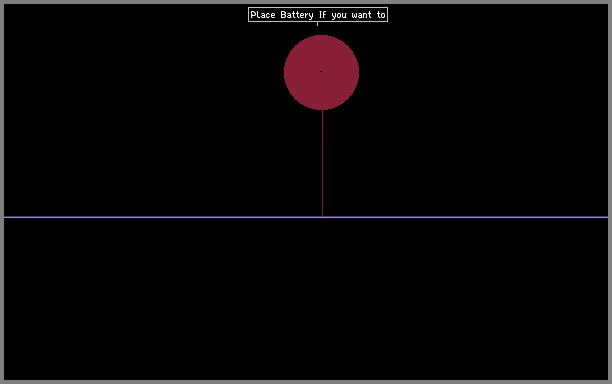Click the word "Battery" in the tooltip
This screenshot has width=612, height=384.
[x=297, y=15]
